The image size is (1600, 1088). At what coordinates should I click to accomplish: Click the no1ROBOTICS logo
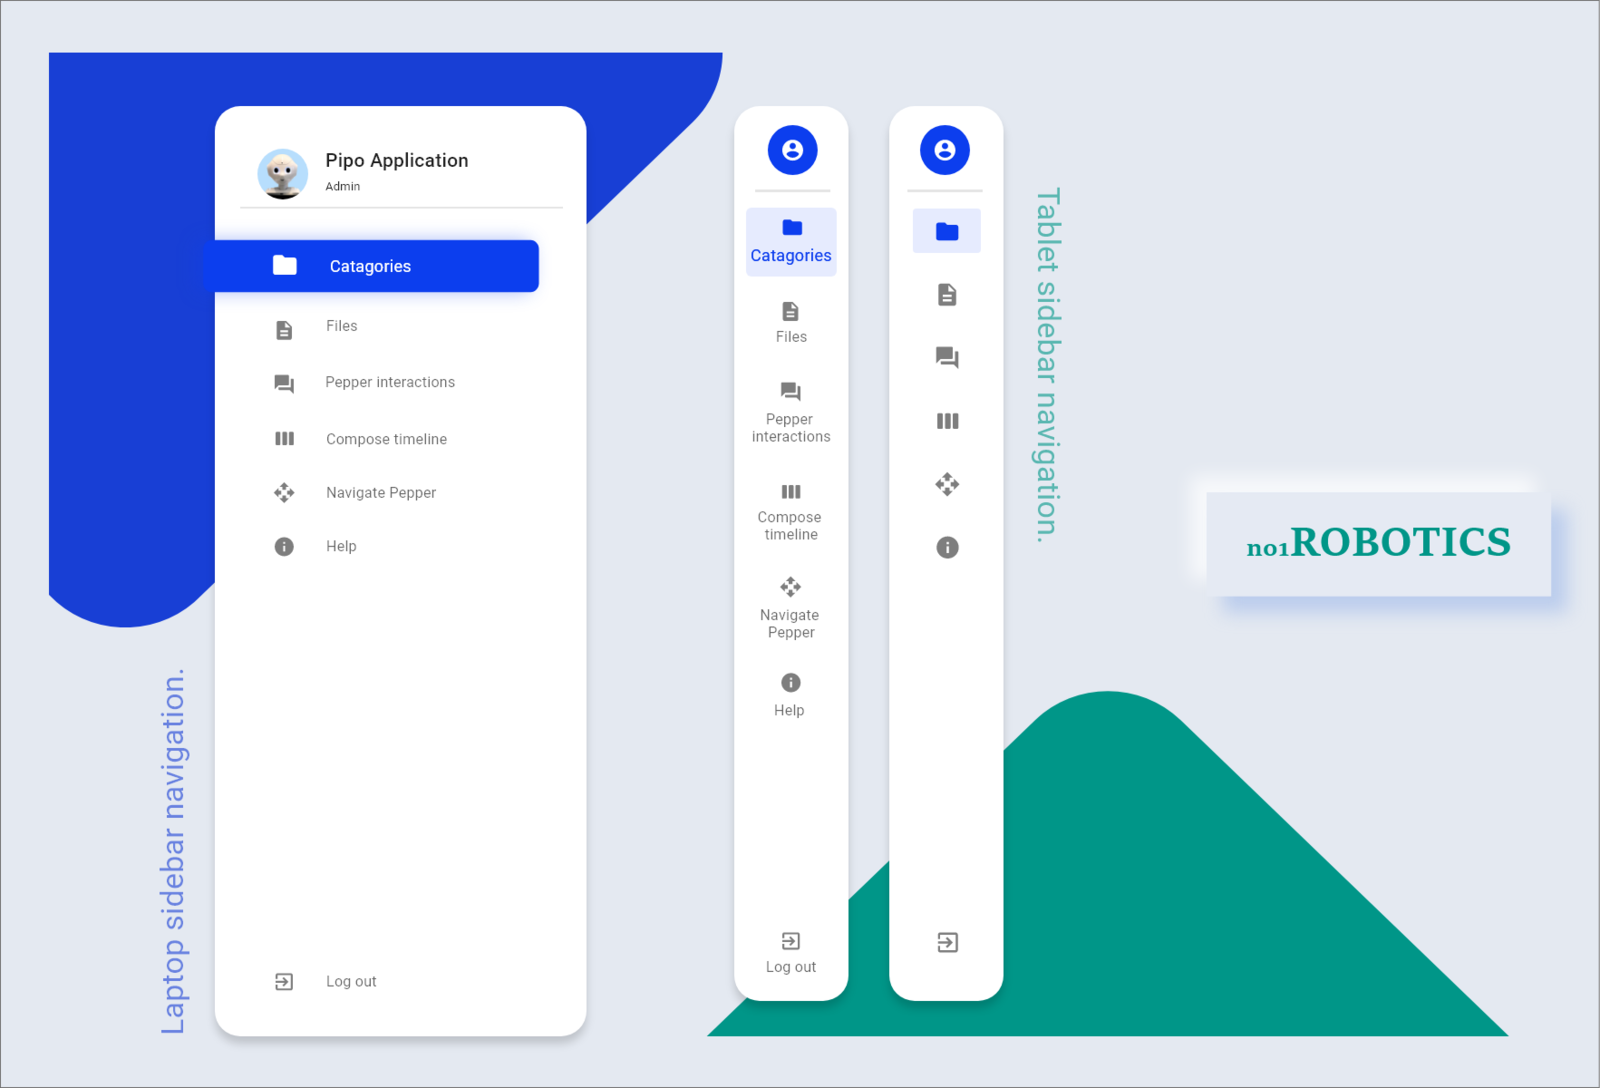[1377, 542]
